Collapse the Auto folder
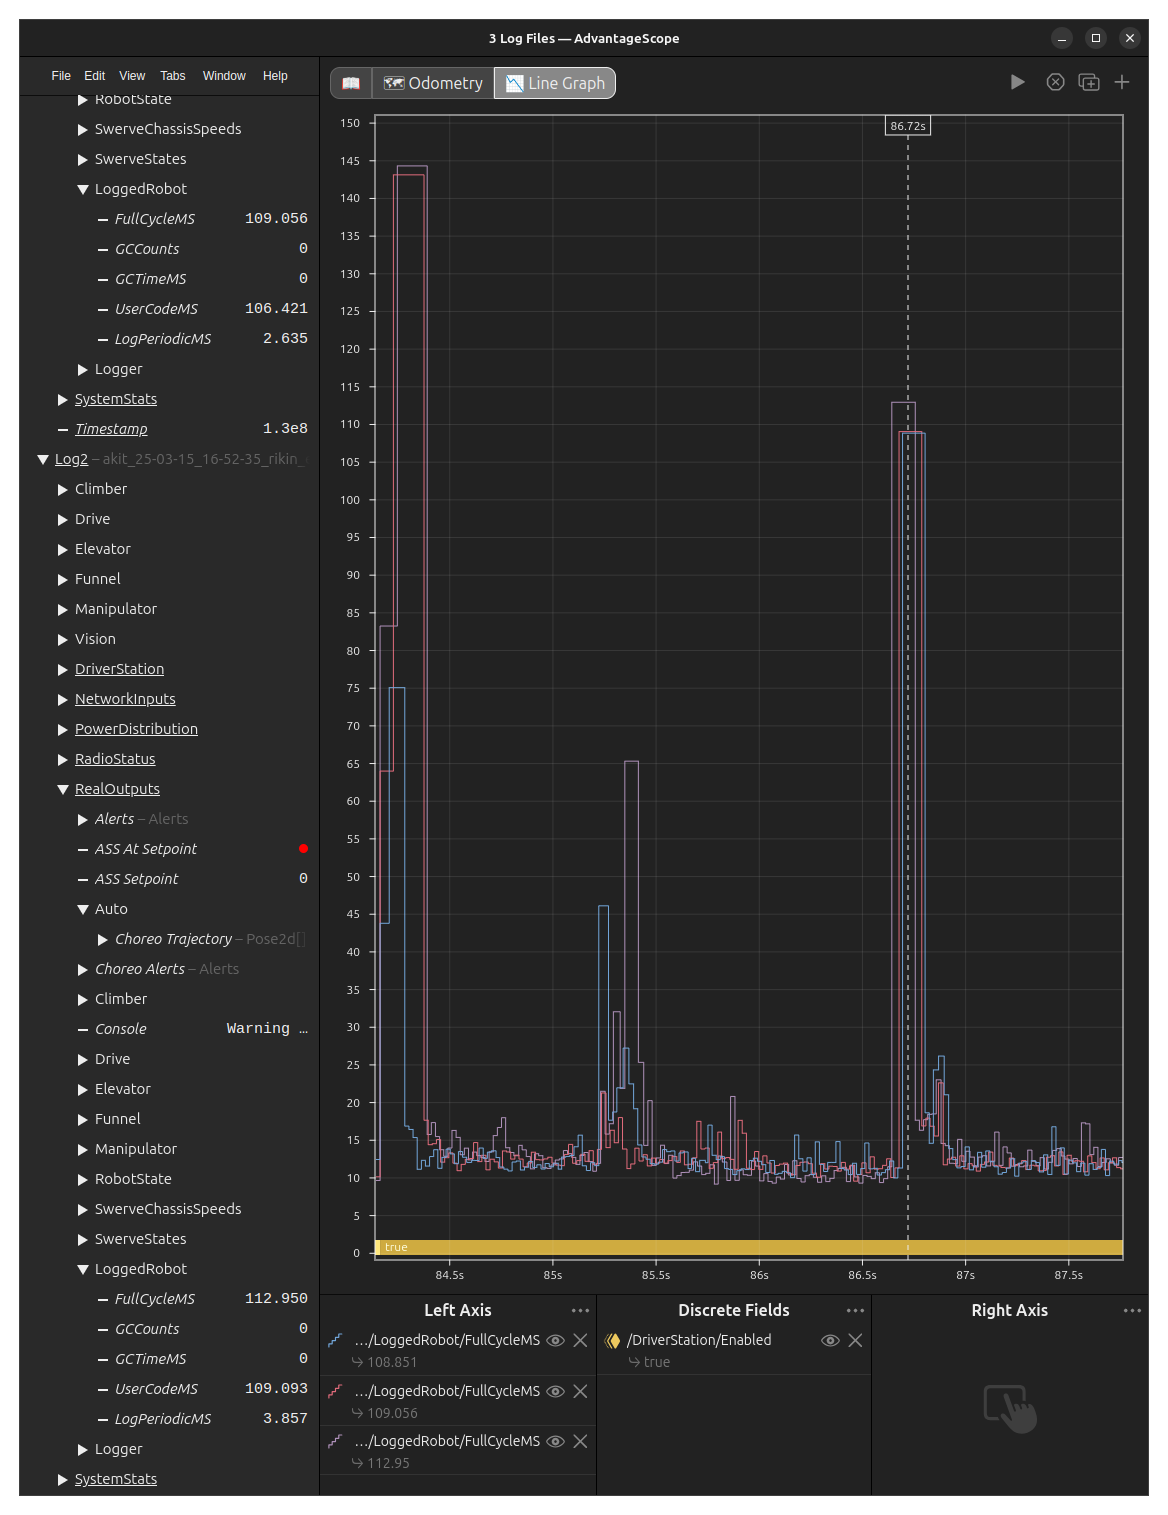 tap(83, 909)
